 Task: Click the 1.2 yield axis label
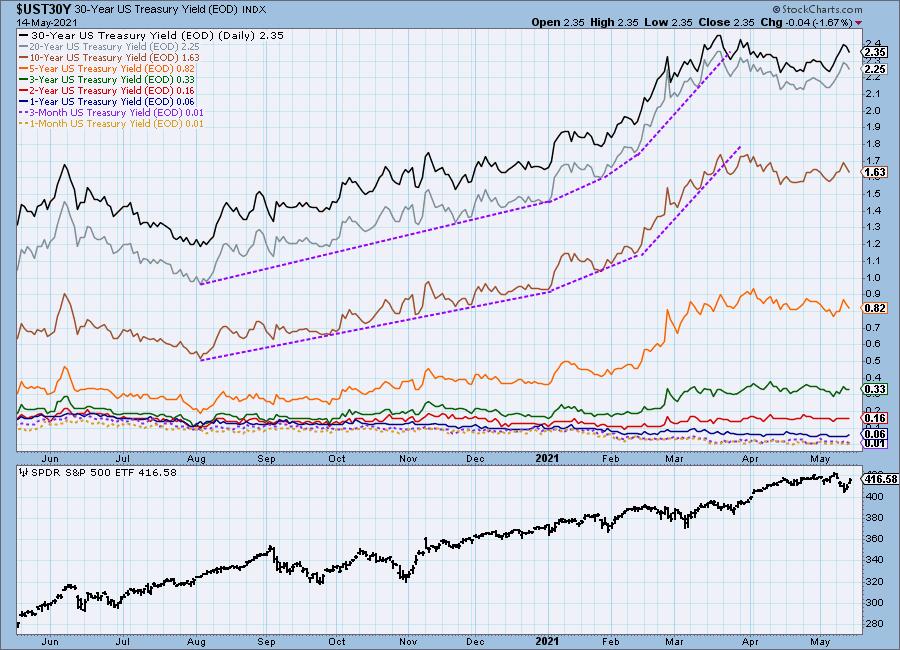[872, 244]
